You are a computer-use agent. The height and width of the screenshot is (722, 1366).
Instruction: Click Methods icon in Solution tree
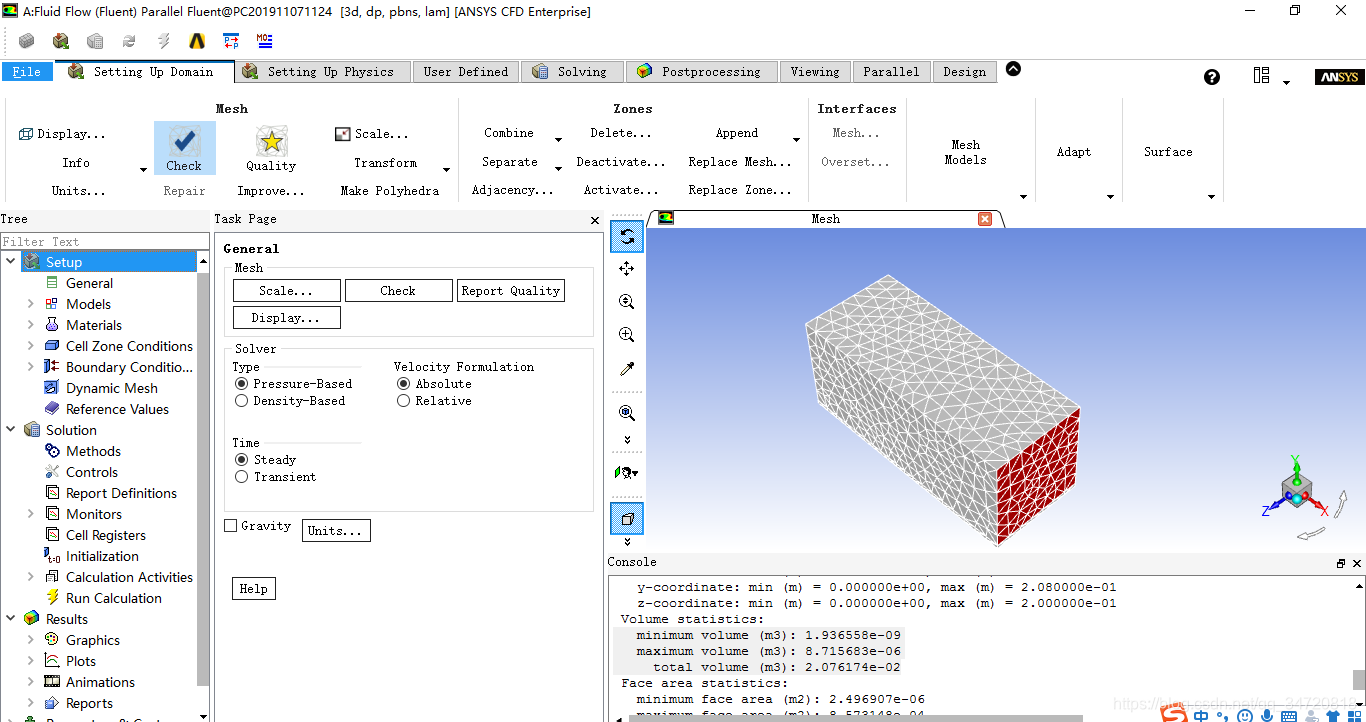(x=52, y=451)
